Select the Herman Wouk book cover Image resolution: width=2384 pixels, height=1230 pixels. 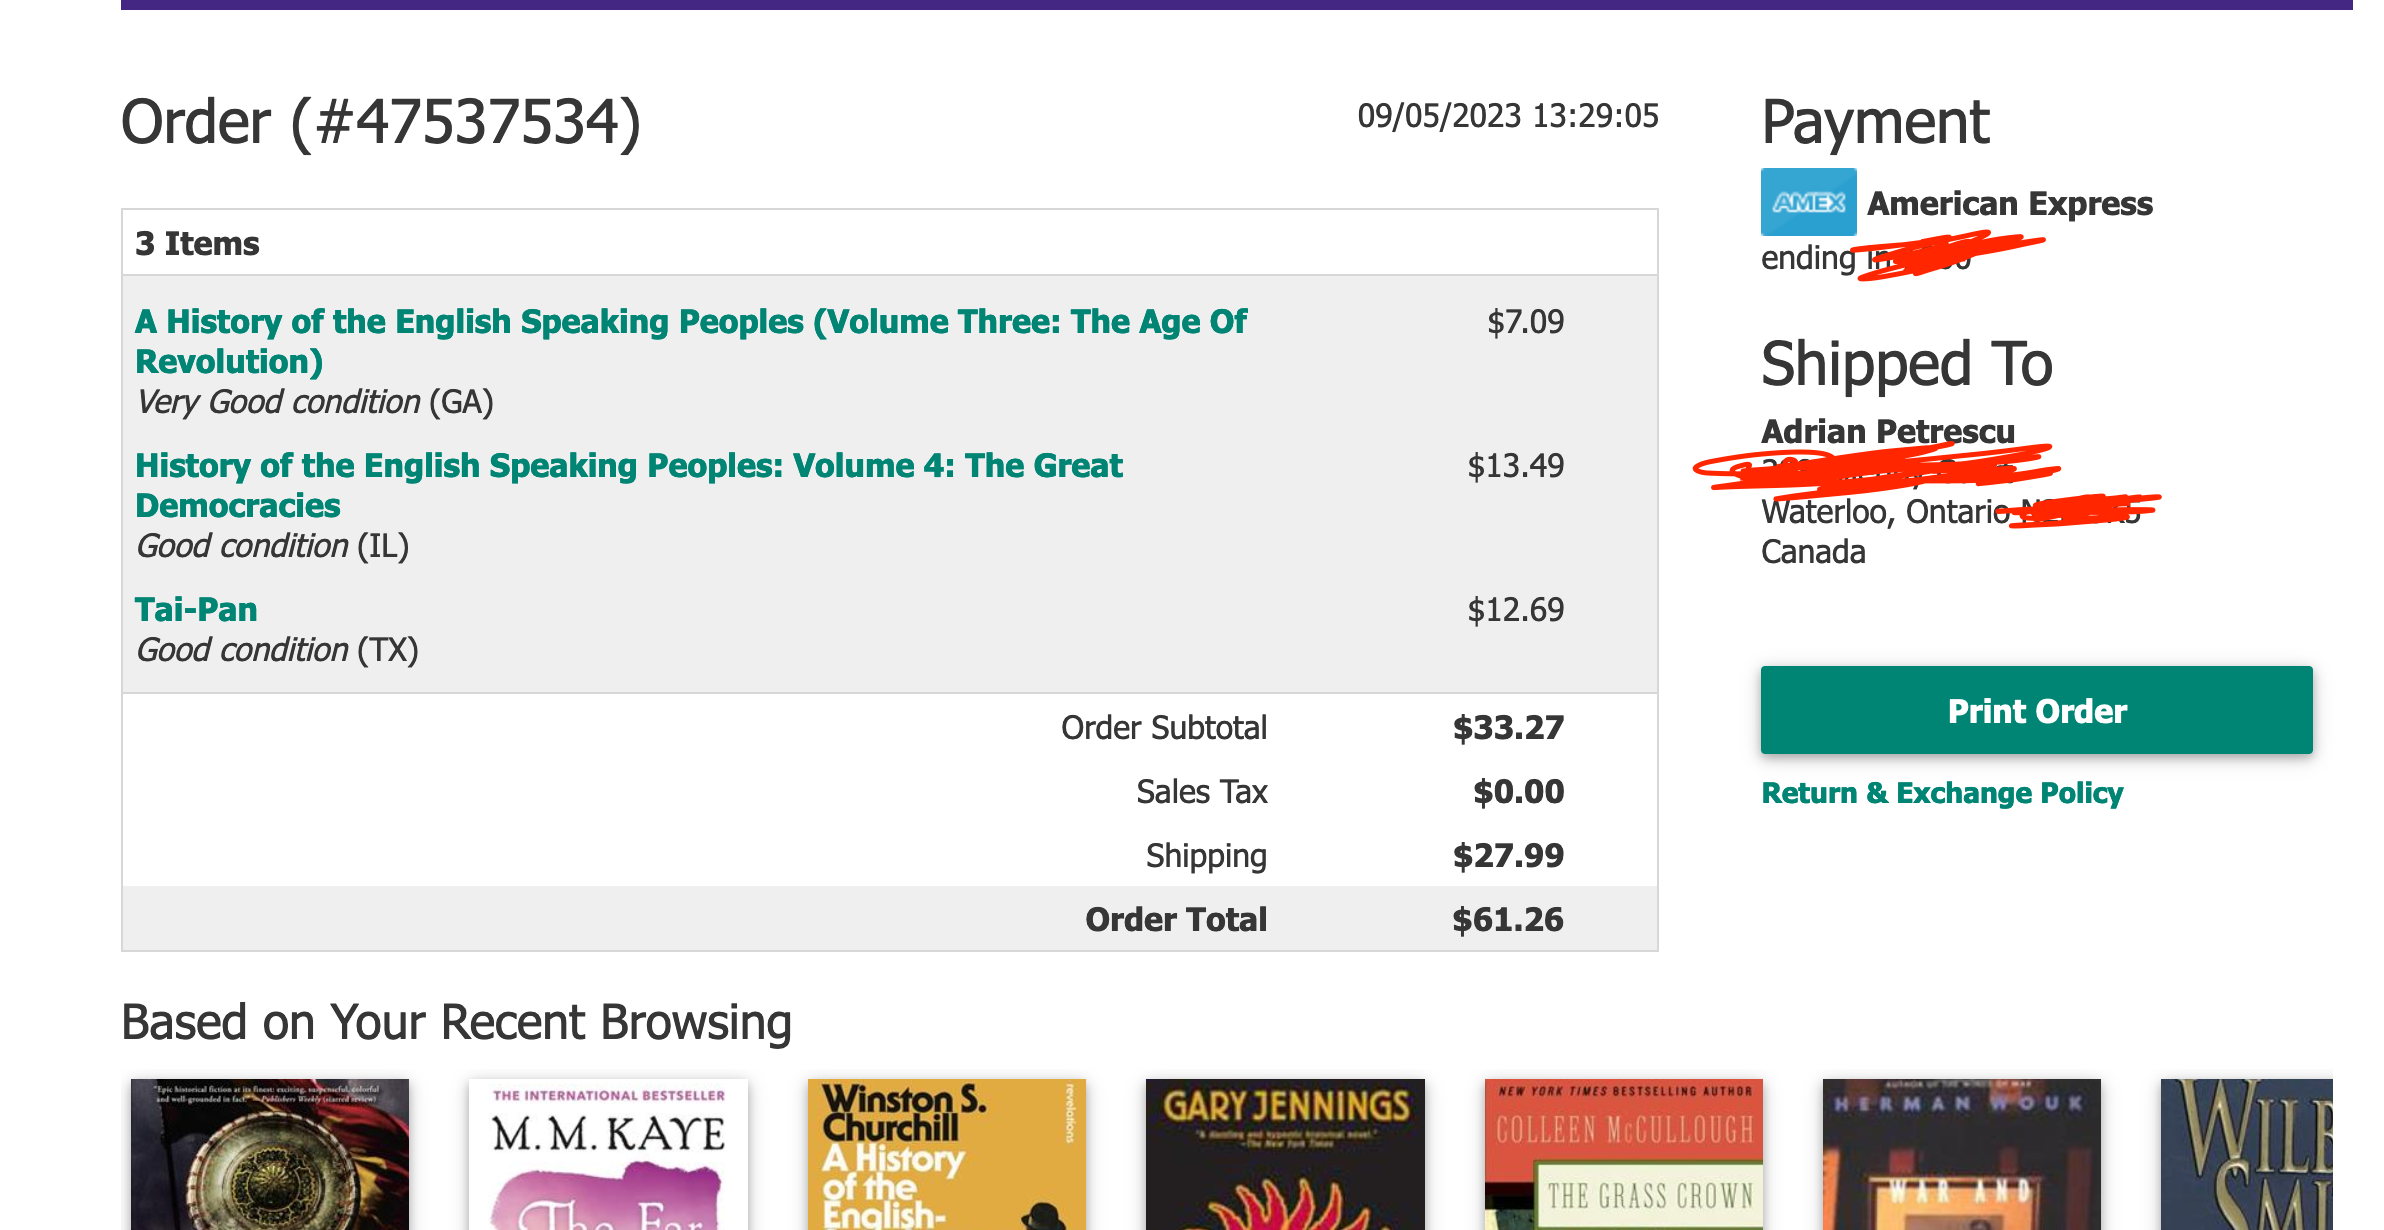coord(1962,1154)
